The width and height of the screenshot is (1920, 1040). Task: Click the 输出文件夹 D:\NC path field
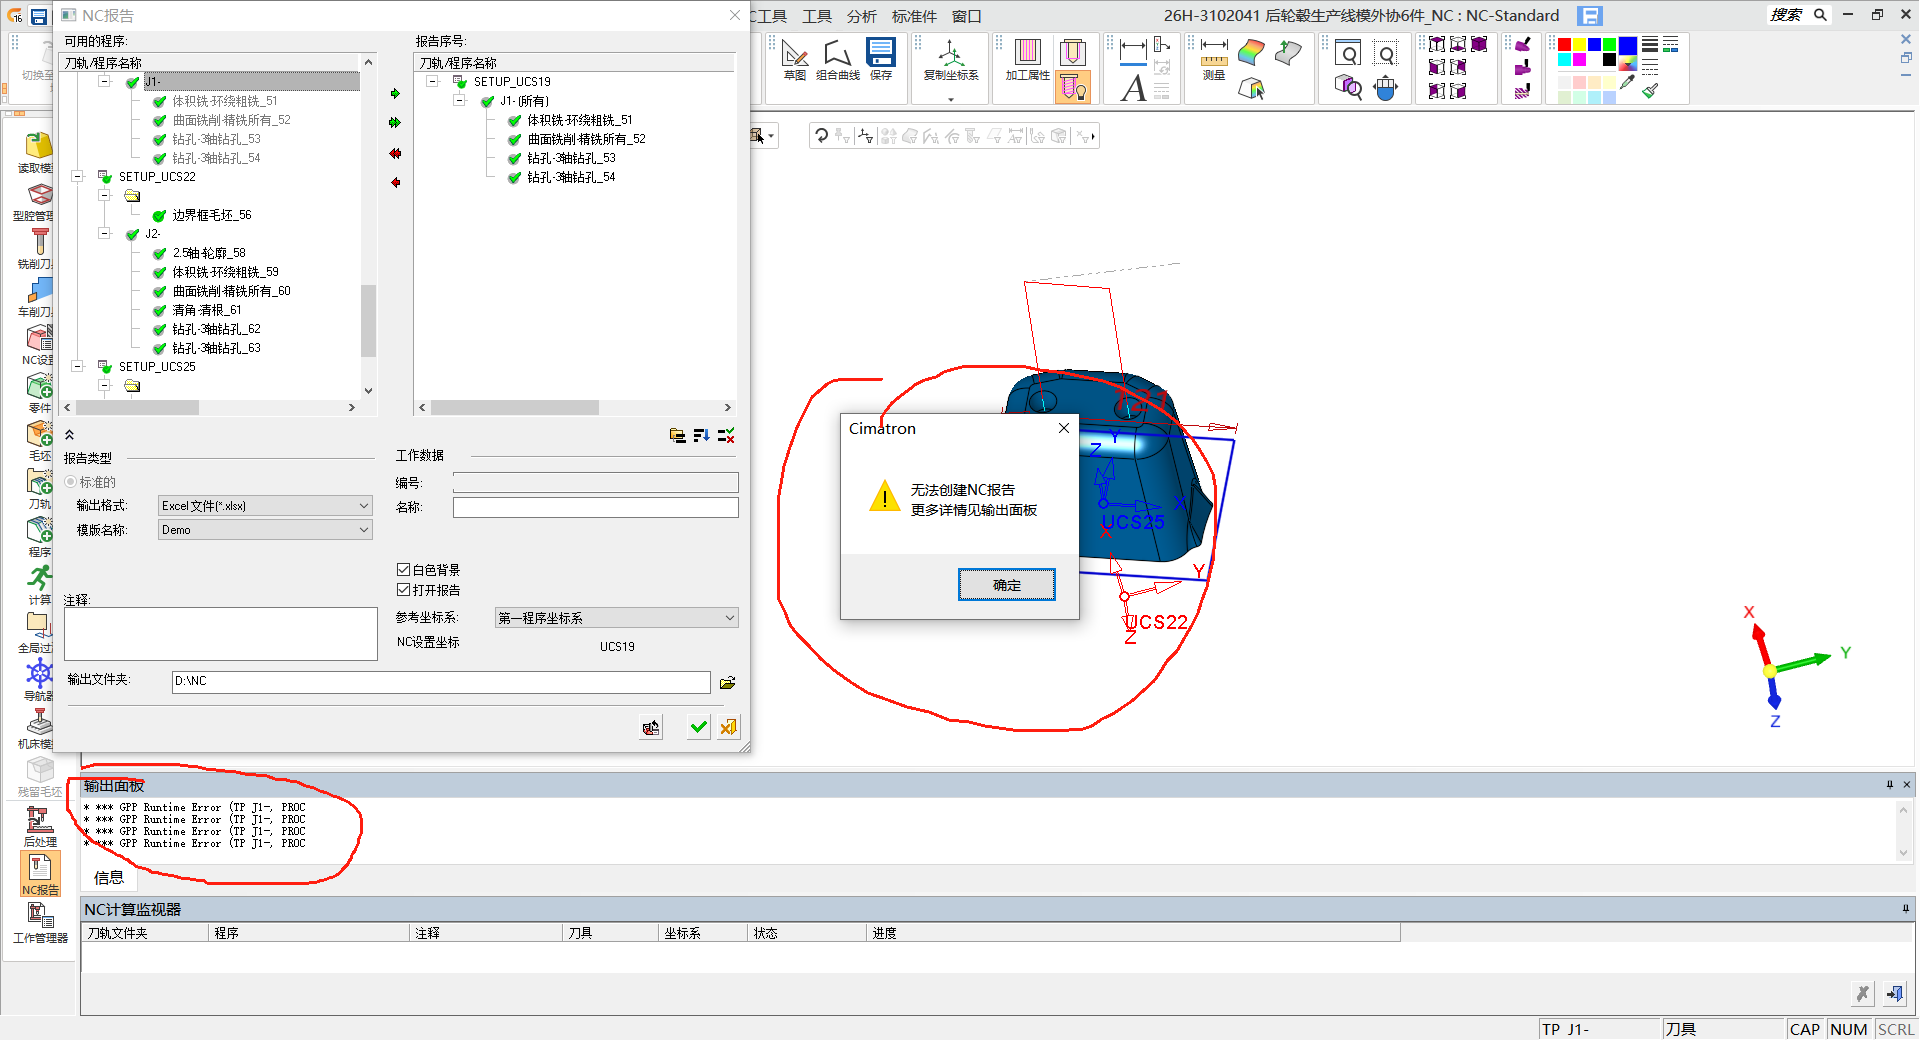pyautogui.click(x=441, y=682)
